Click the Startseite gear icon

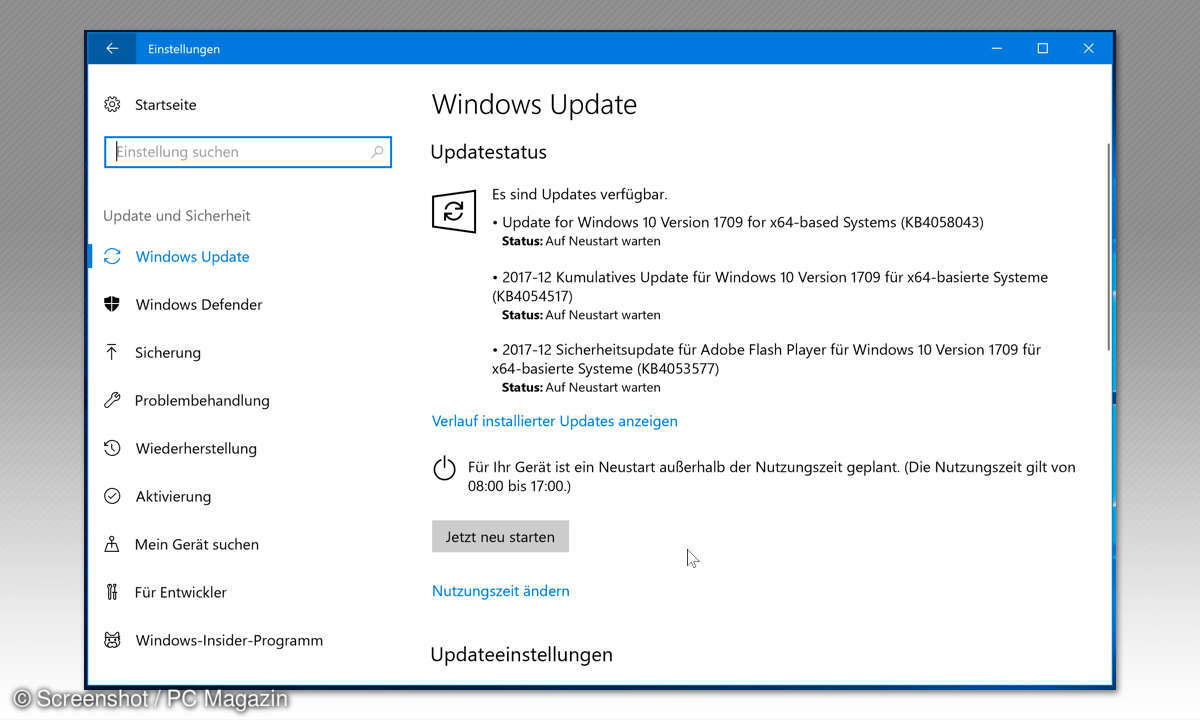pyautogui.click(x=112, y=105)
